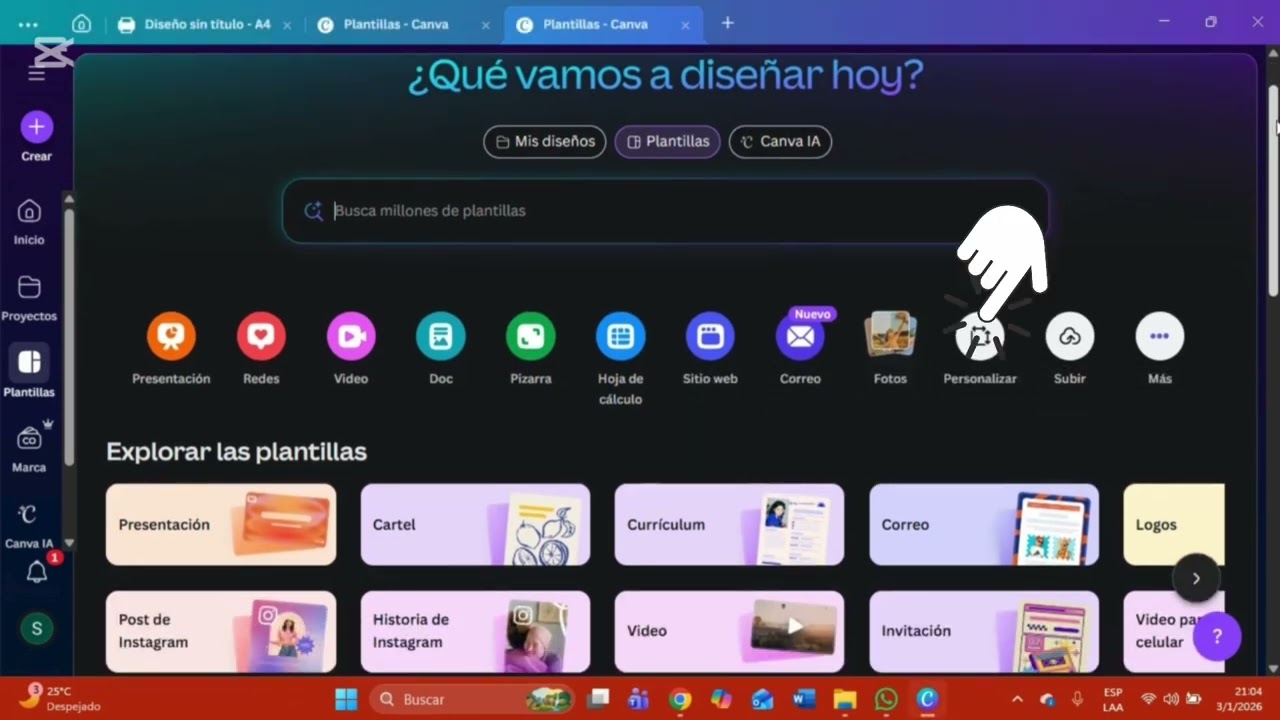1280x720 pixels.
Task: Open Proyectos in the sidebar
Action: [x=29, y=297]
